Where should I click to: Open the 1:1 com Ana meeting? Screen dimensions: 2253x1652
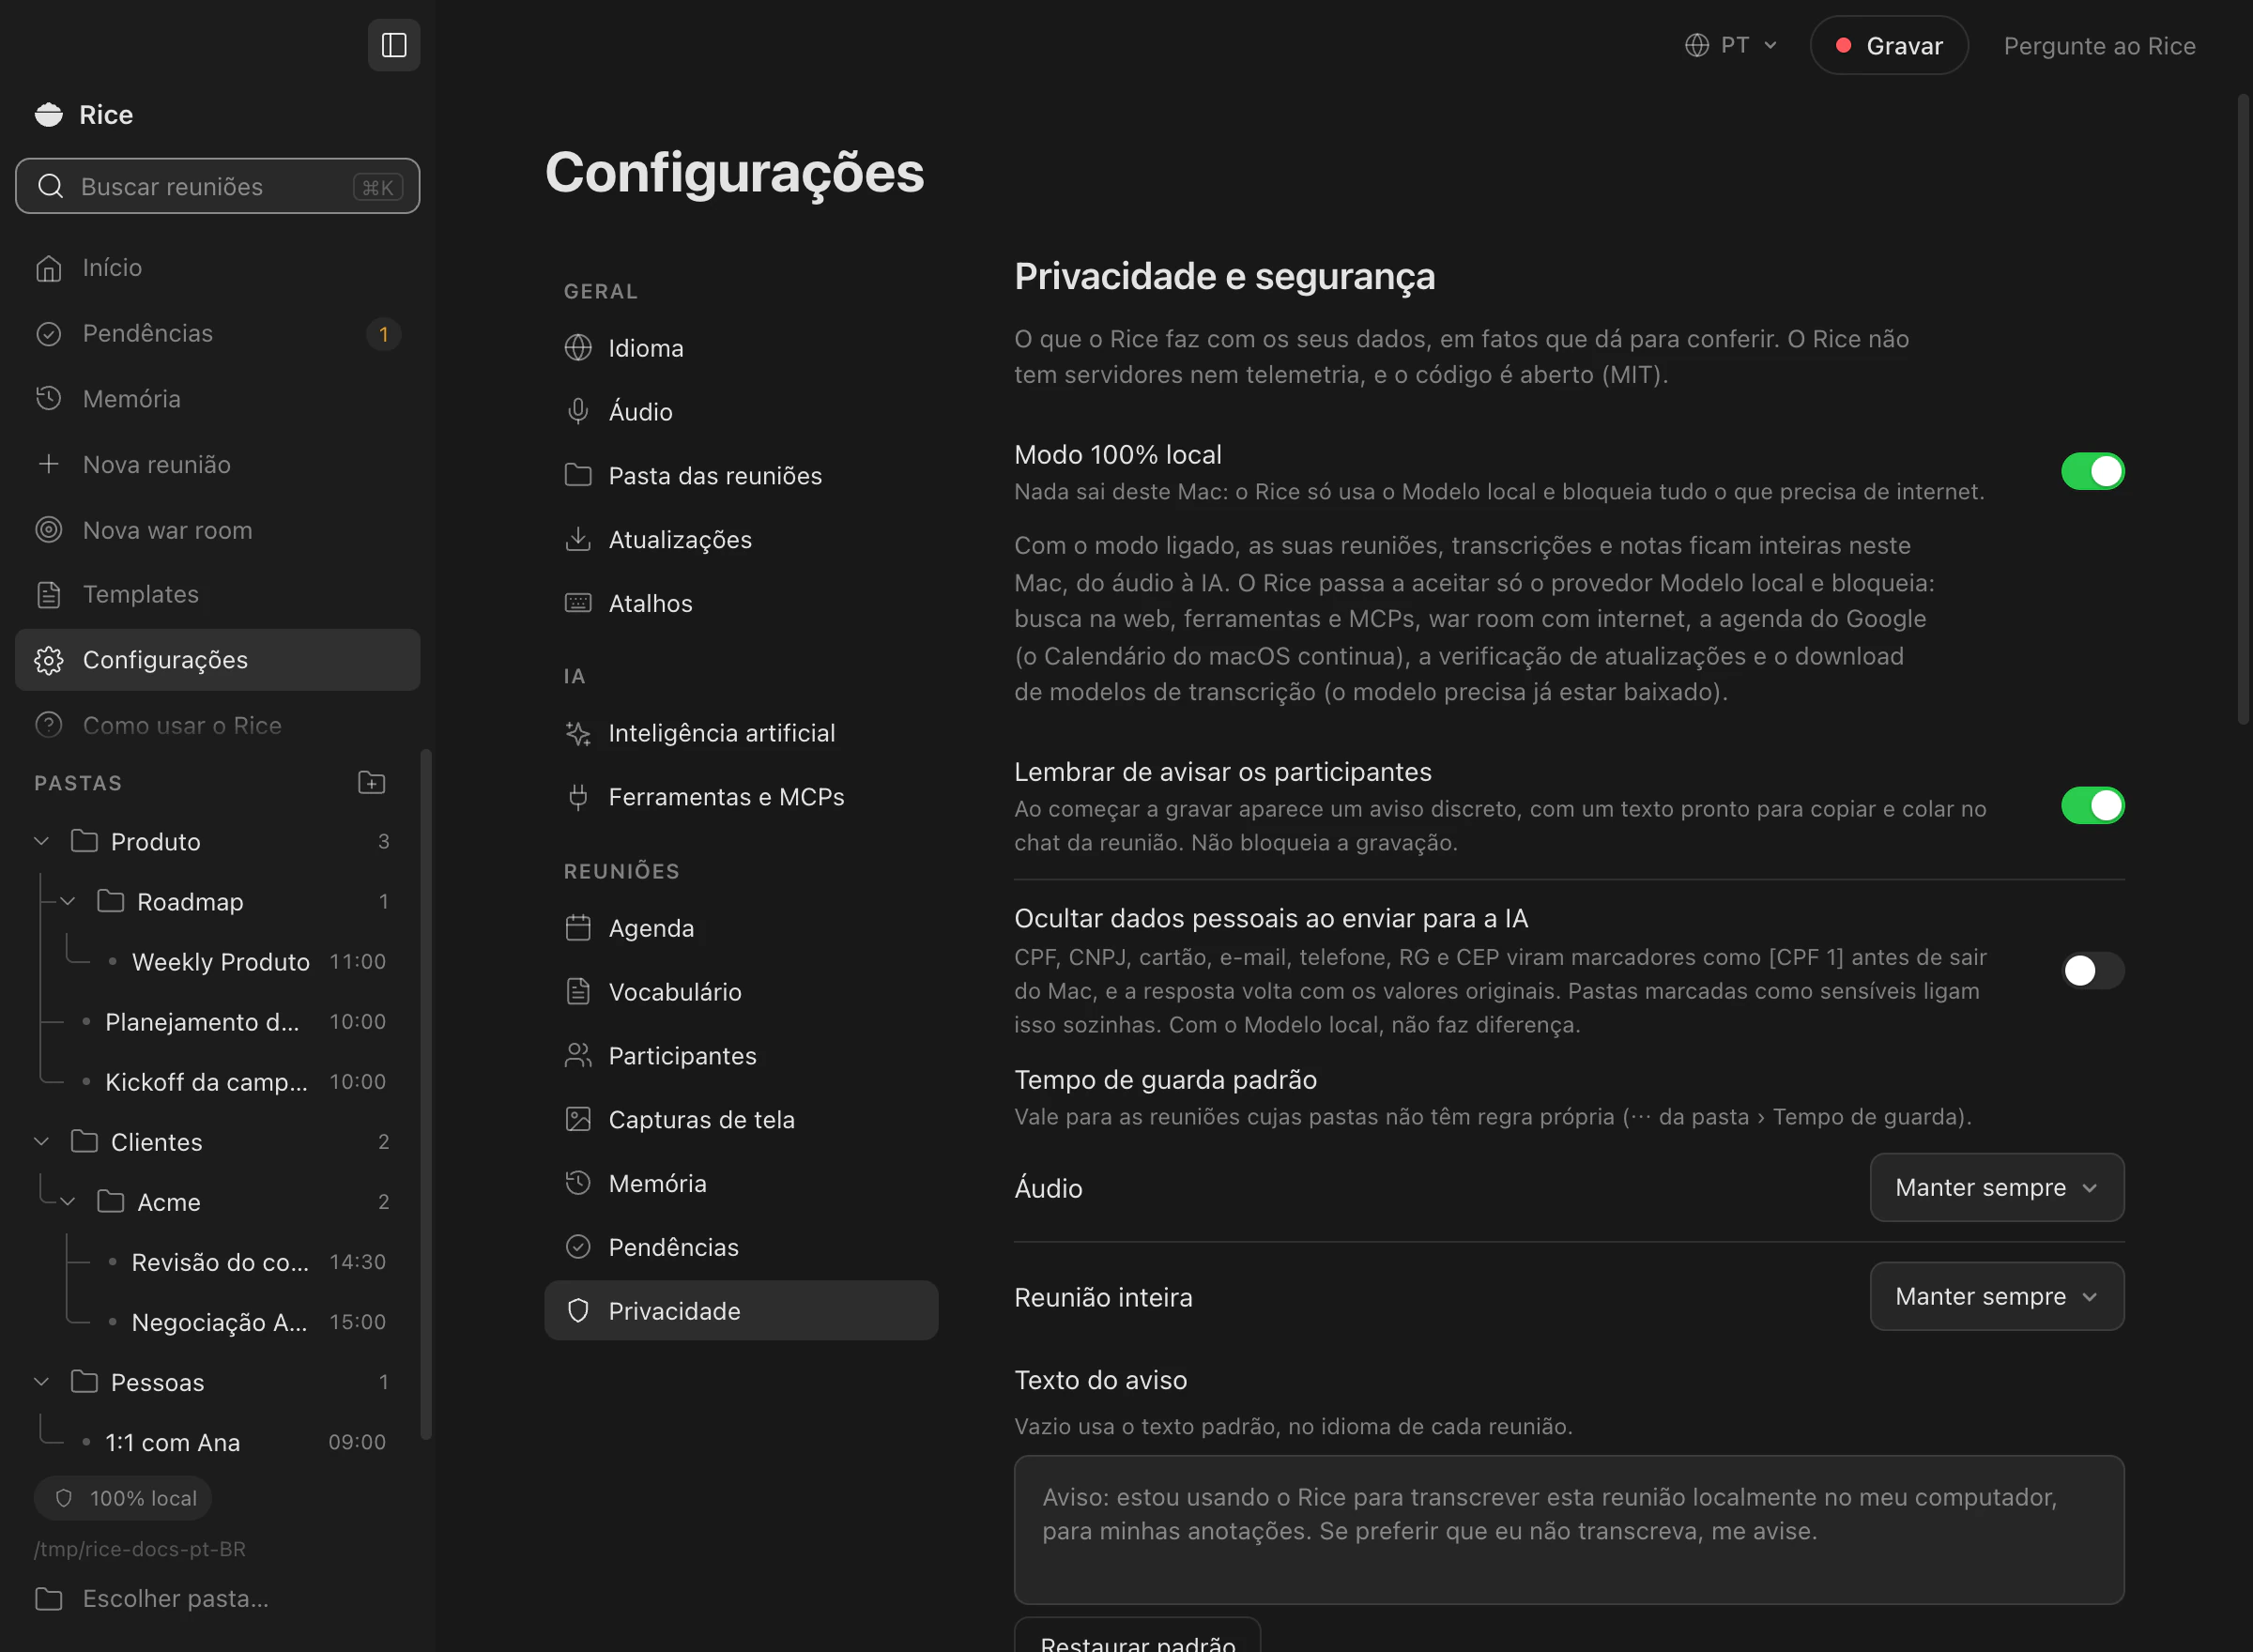173,1442
